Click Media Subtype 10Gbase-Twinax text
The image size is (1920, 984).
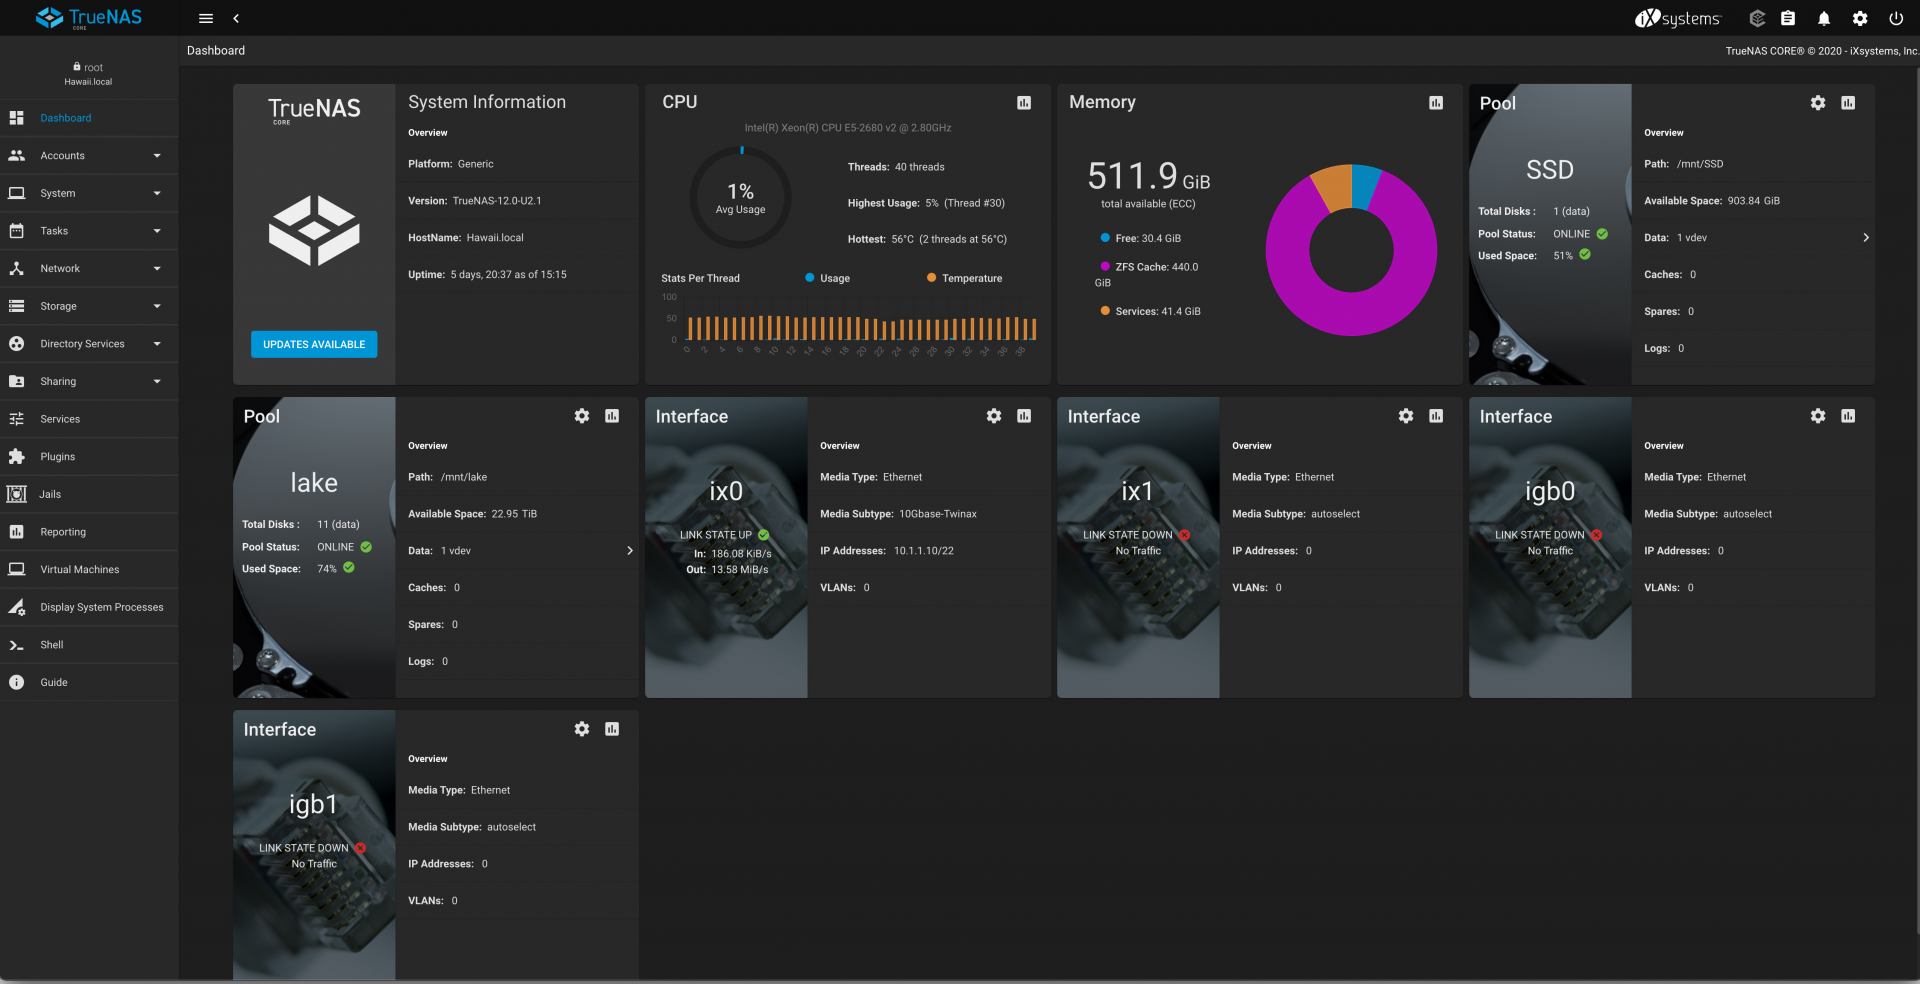coord(898,514)
